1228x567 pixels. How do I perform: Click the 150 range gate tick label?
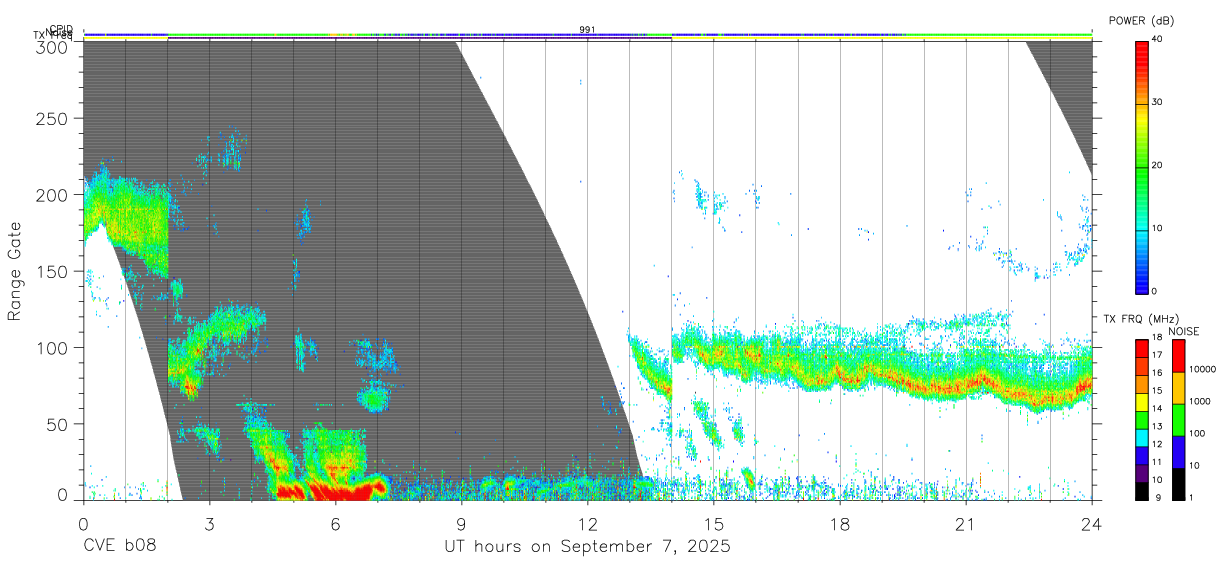coord(53,272)
